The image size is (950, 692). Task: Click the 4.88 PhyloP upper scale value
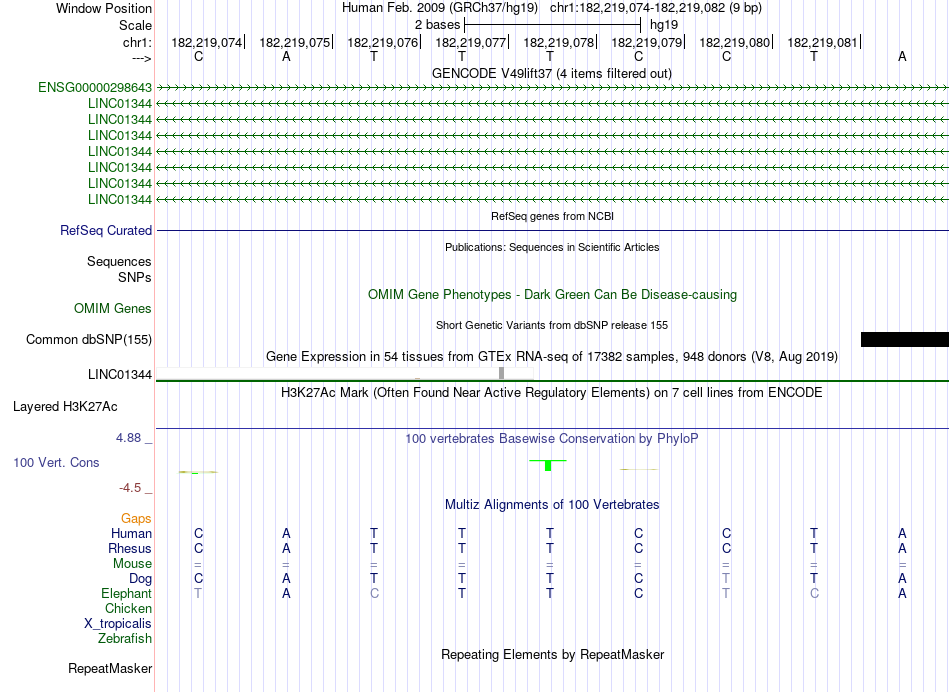point(128,438)
